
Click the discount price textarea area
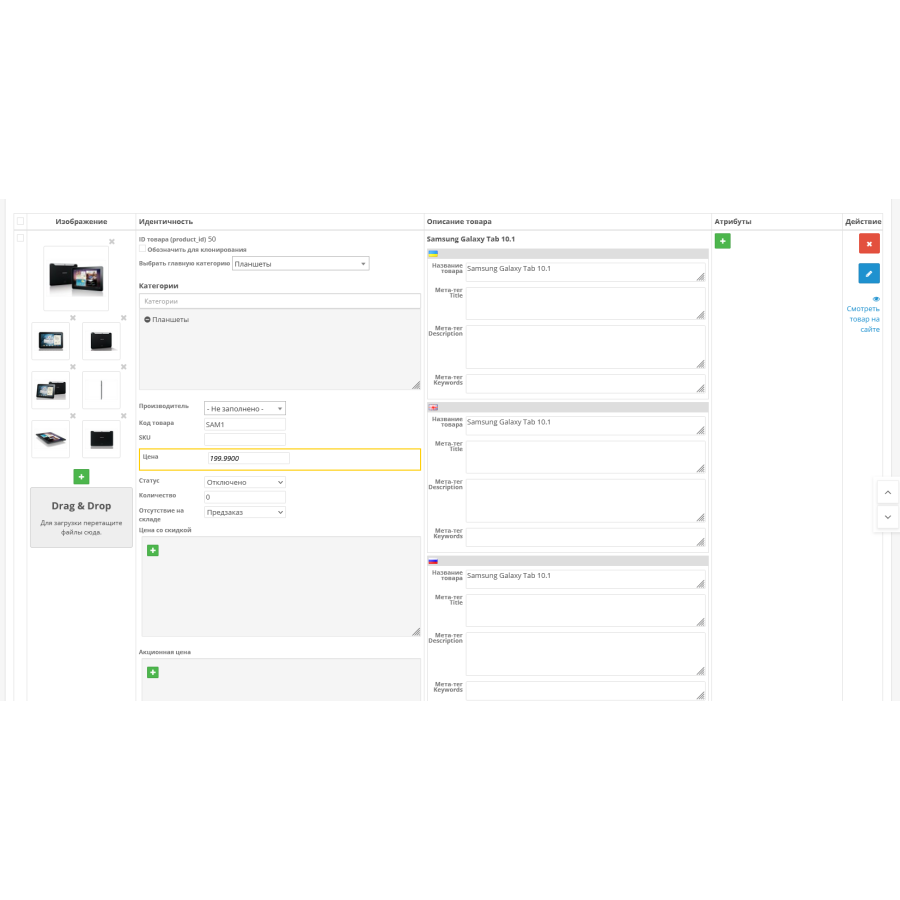click(281, 587)
